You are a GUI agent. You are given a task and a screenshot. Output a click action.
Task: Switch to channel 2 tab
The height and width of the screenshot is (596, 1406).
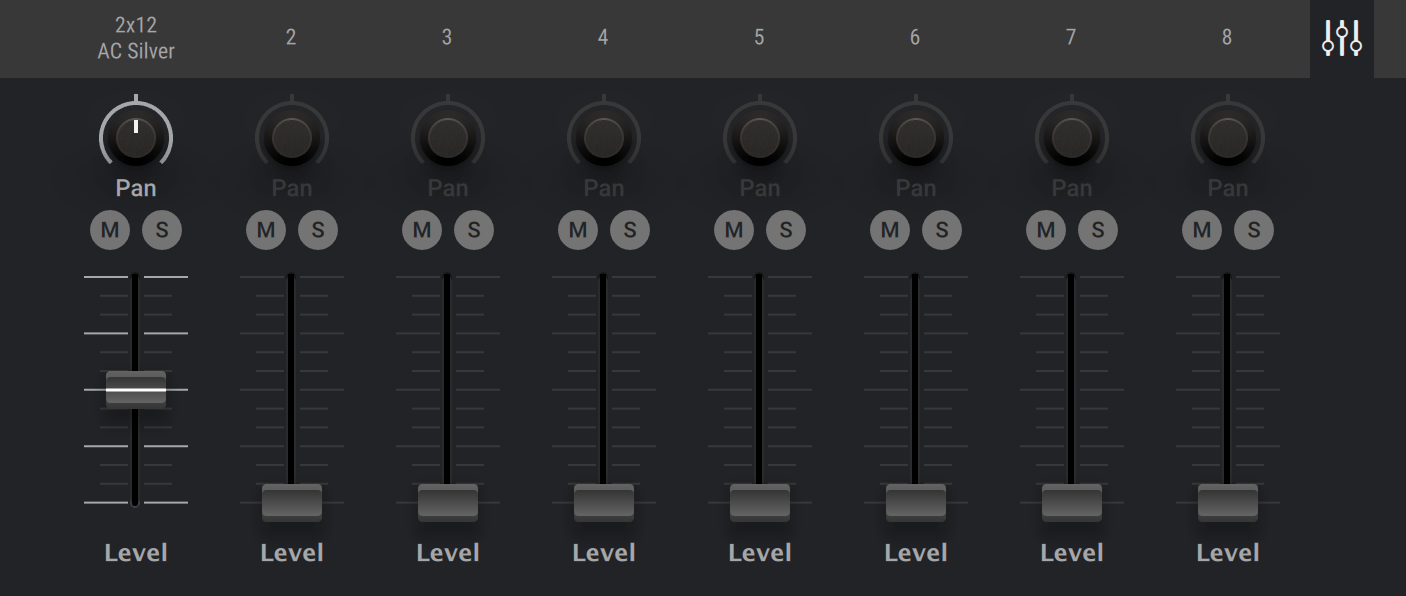tap(291, 39)
